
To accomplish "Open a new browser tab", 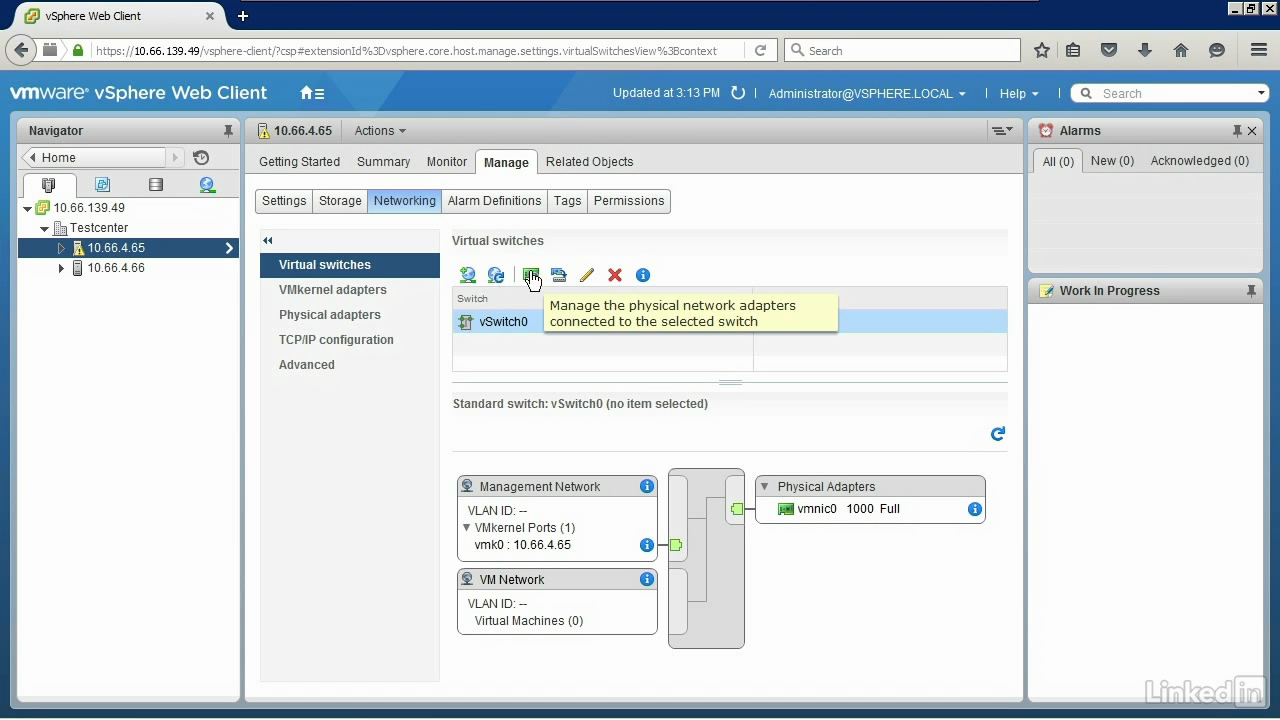I will click(x=243, y=16).
